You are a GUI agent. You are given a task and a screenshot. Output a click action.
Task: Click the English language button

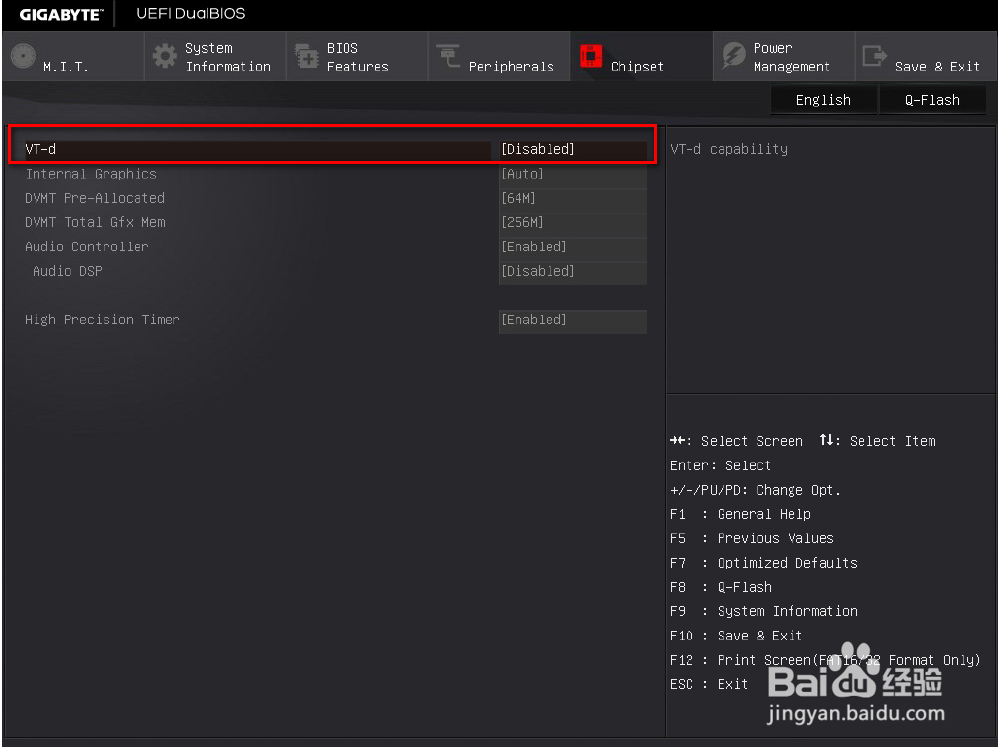pos(823,100)
